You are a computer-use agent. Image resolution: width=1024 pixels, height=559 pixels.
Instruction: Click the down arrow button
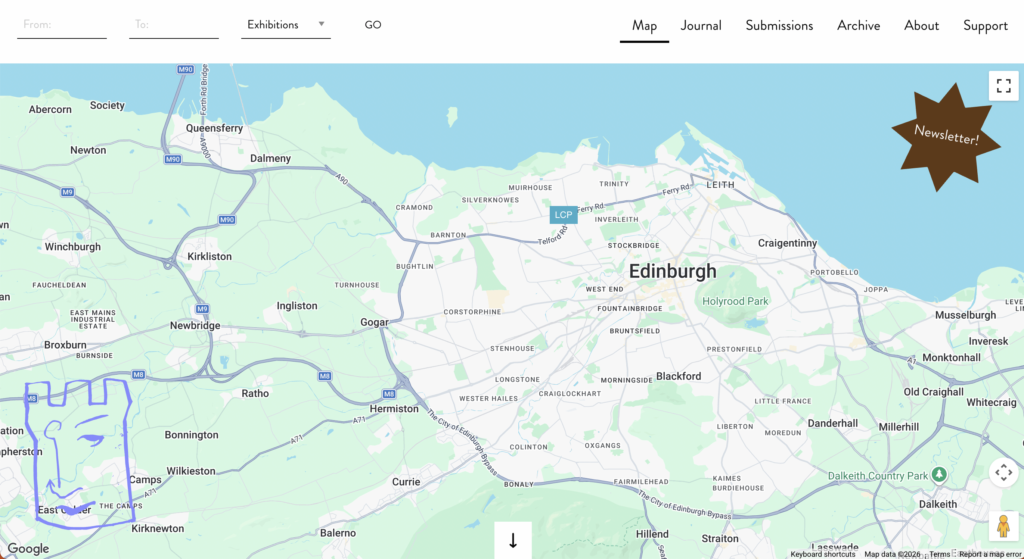[x=513, y=541]
